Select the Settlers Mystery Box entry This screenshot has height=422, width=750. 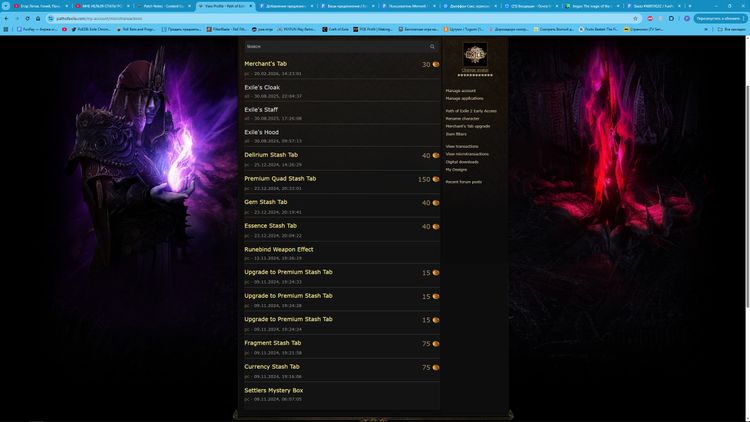pyautogui.click(x=273, y=390)
